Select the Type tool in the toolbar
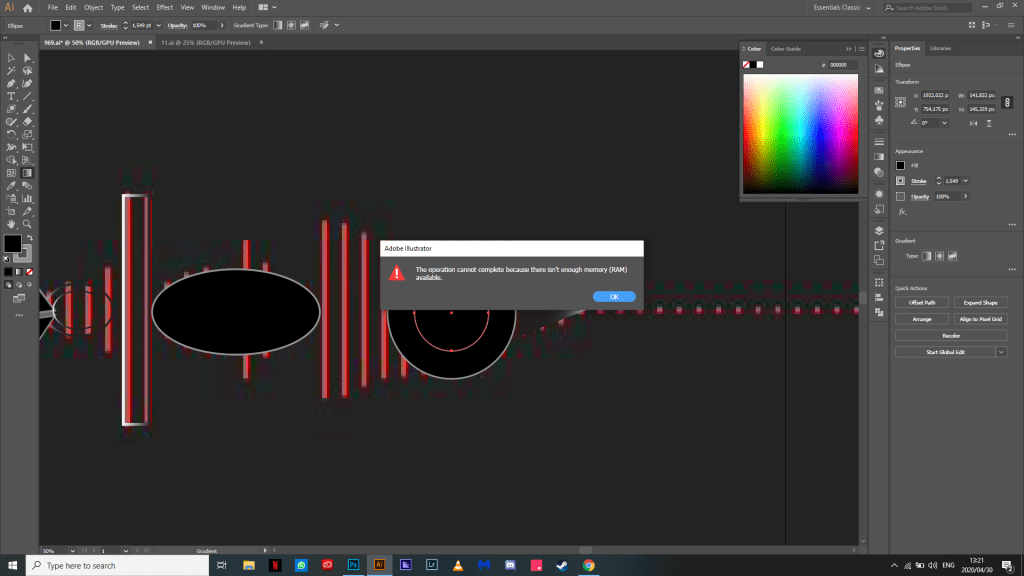The height and width of the screenshot is (576, 1024). tap(12, 96)
